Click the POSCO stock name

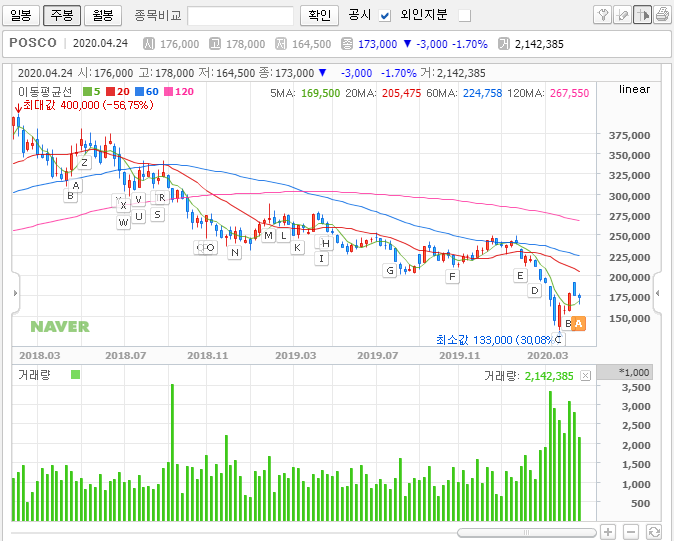tap(33, 43)
